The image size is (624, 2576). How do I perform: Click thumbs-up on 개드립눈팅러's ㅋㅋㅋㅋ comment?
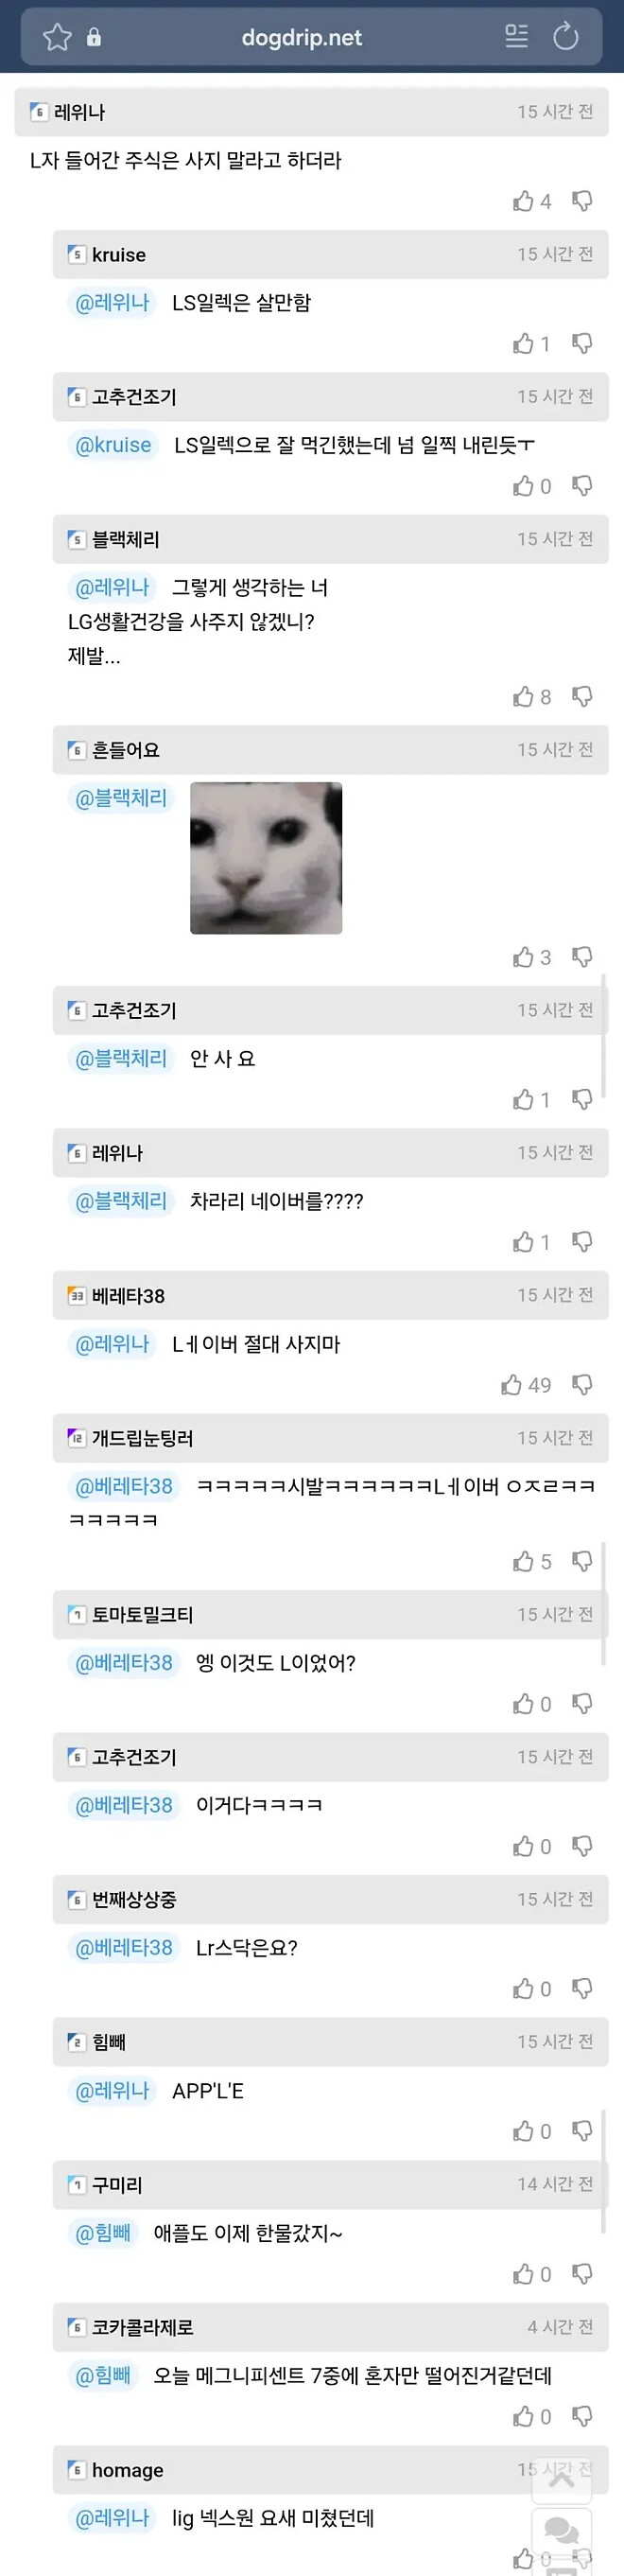pyautogui.click(x=527, y=1561)
